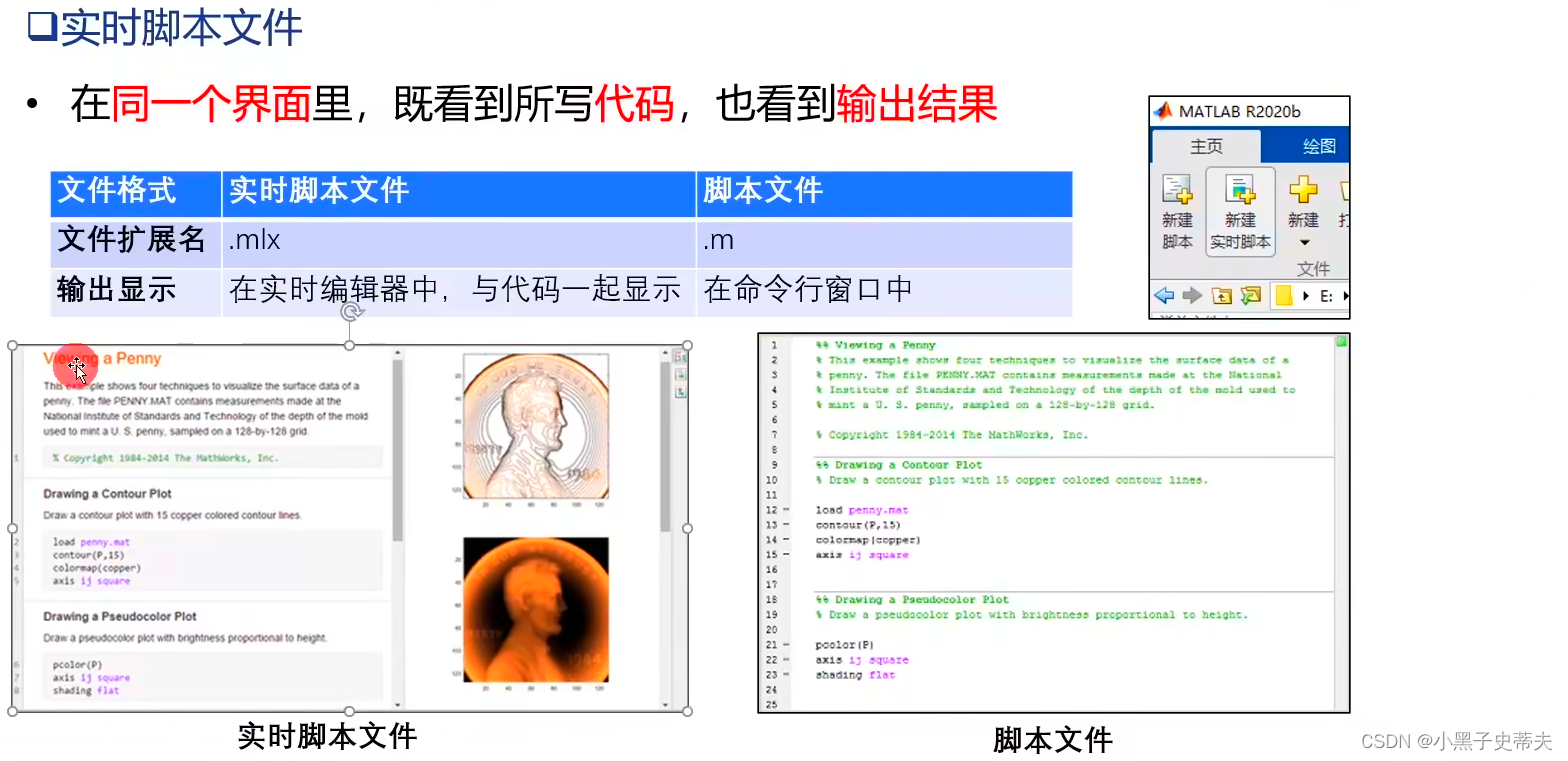Click the red text '同一个界面' in bullet
1568x761 pixels.
[212, 103]
